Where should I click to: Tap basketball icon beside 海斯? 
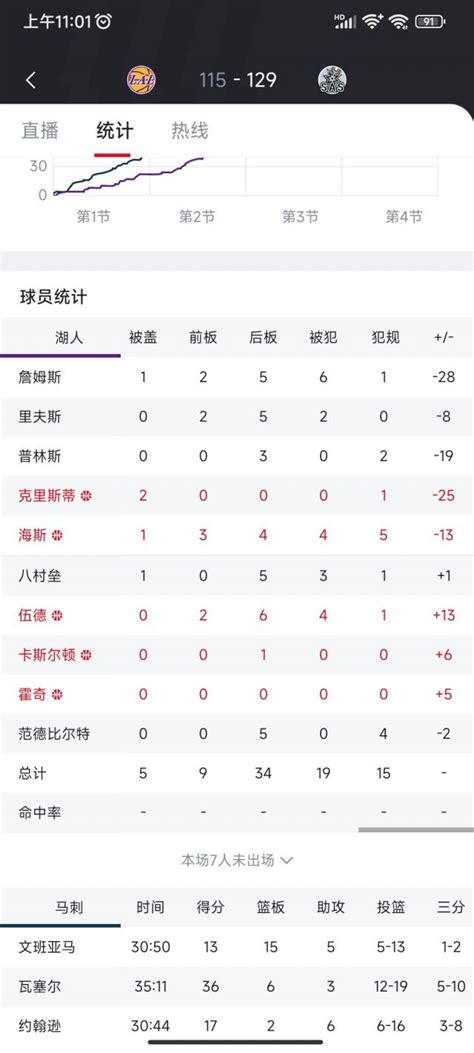57,535
